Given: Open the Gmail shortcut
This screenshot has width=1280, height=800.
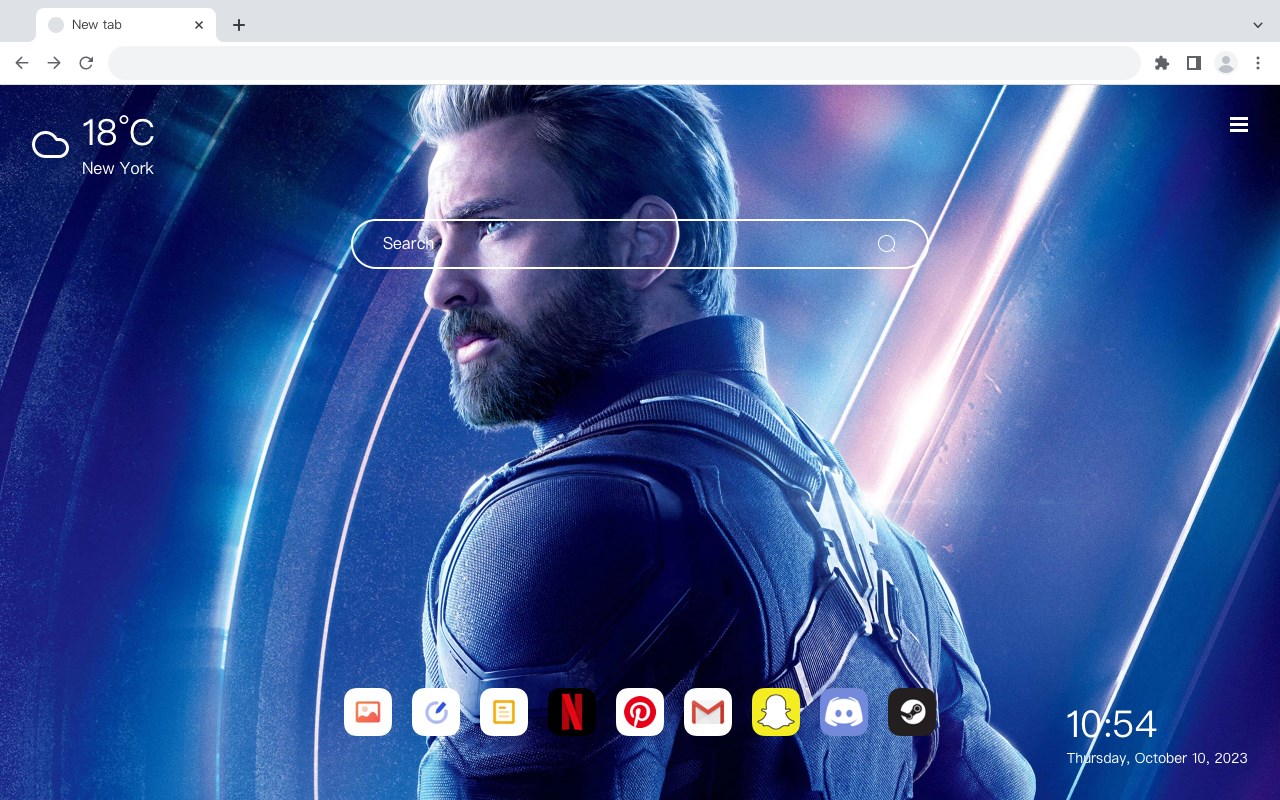Looking at the screenshot, I should coord(708,712).
